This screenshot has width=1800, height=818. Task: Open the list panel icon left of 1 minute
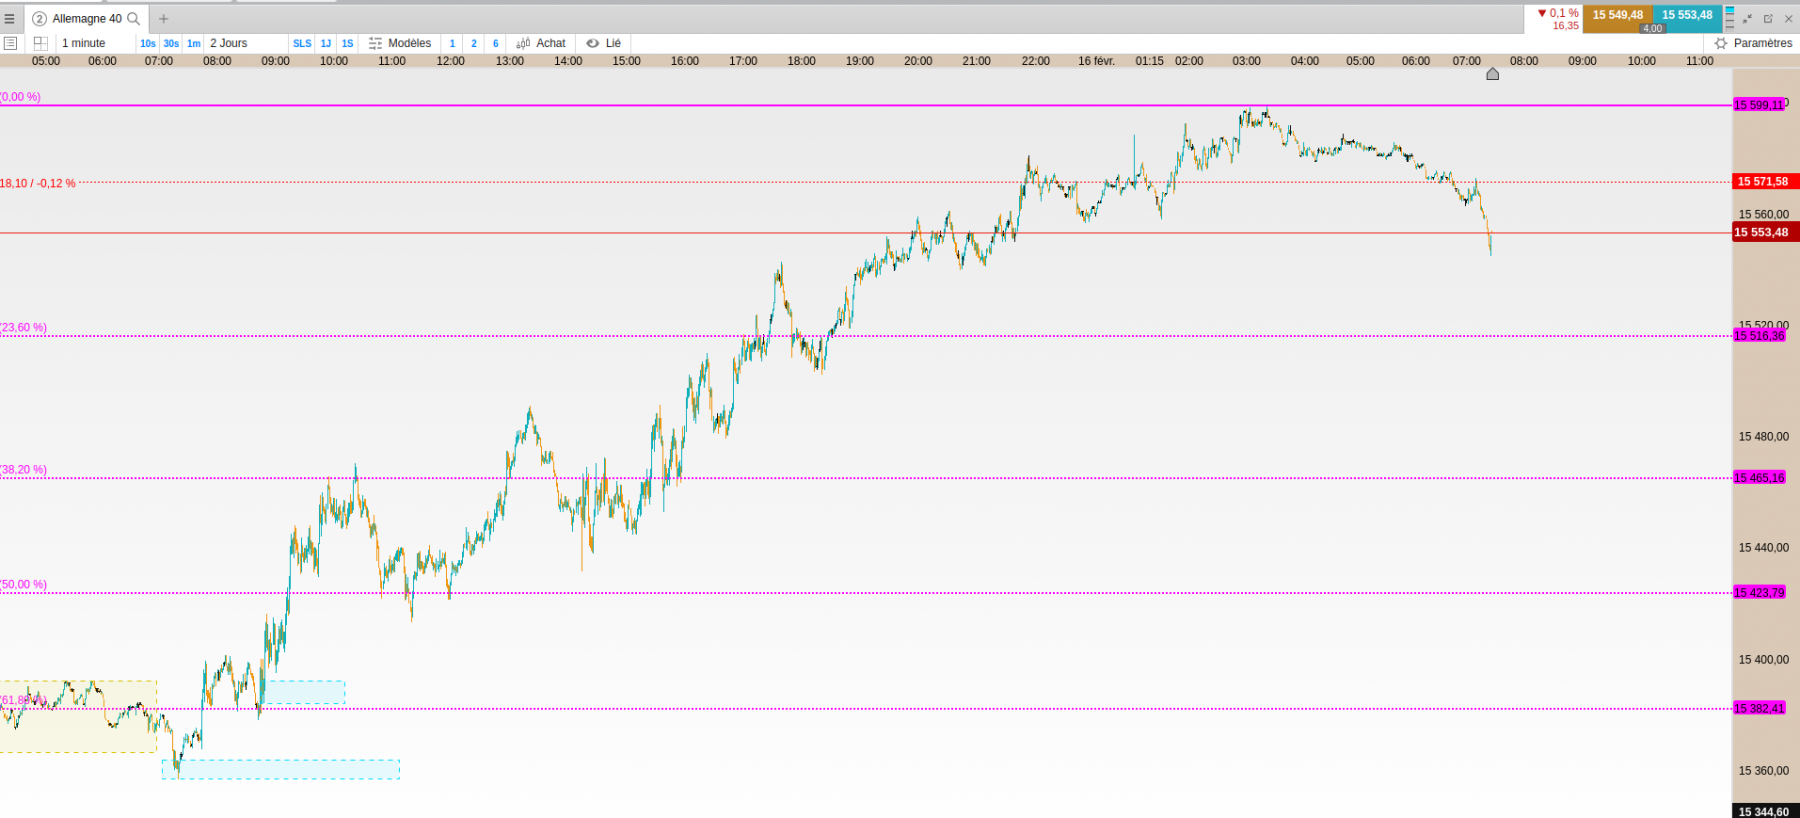click(10, 43)
